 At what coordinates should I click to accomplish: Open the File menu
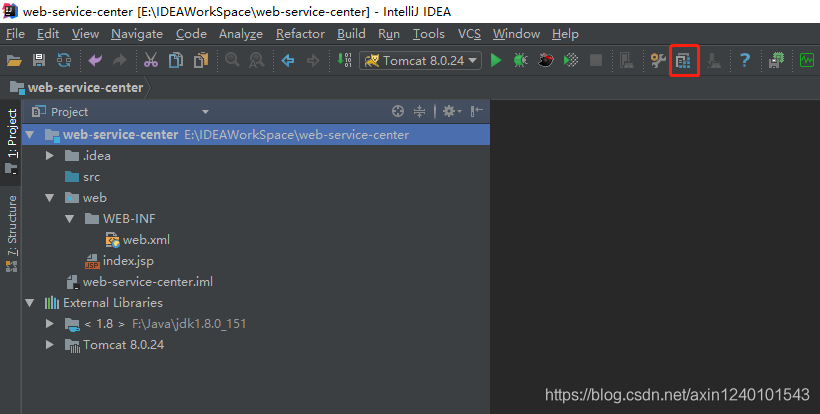point(15,34)
